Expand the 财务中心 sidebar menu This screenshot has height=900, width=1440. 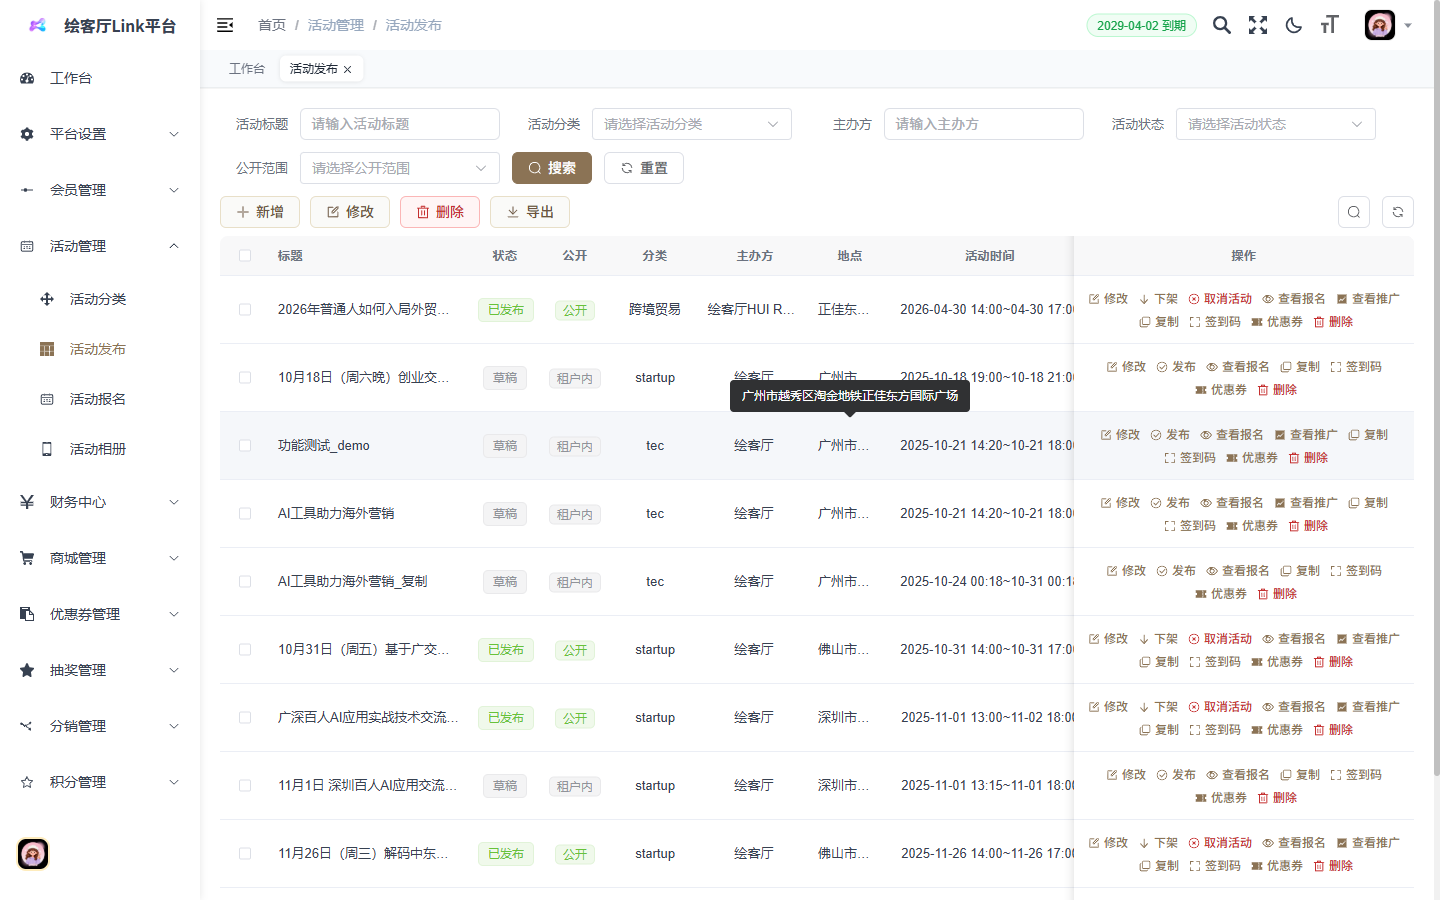pos(100,502)
